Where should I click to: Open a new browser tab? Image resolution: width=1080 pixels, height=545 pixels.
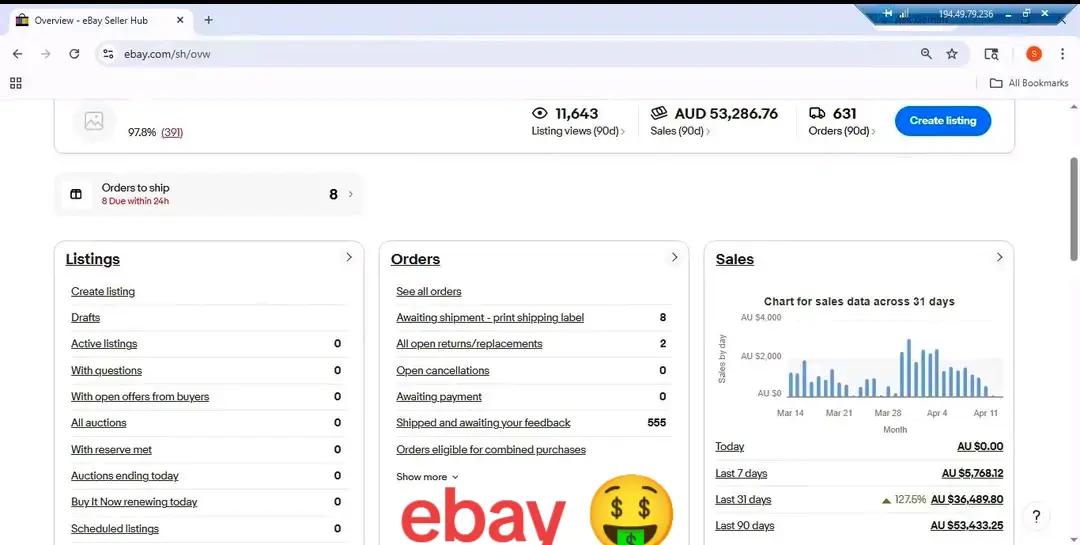[208, 20]
